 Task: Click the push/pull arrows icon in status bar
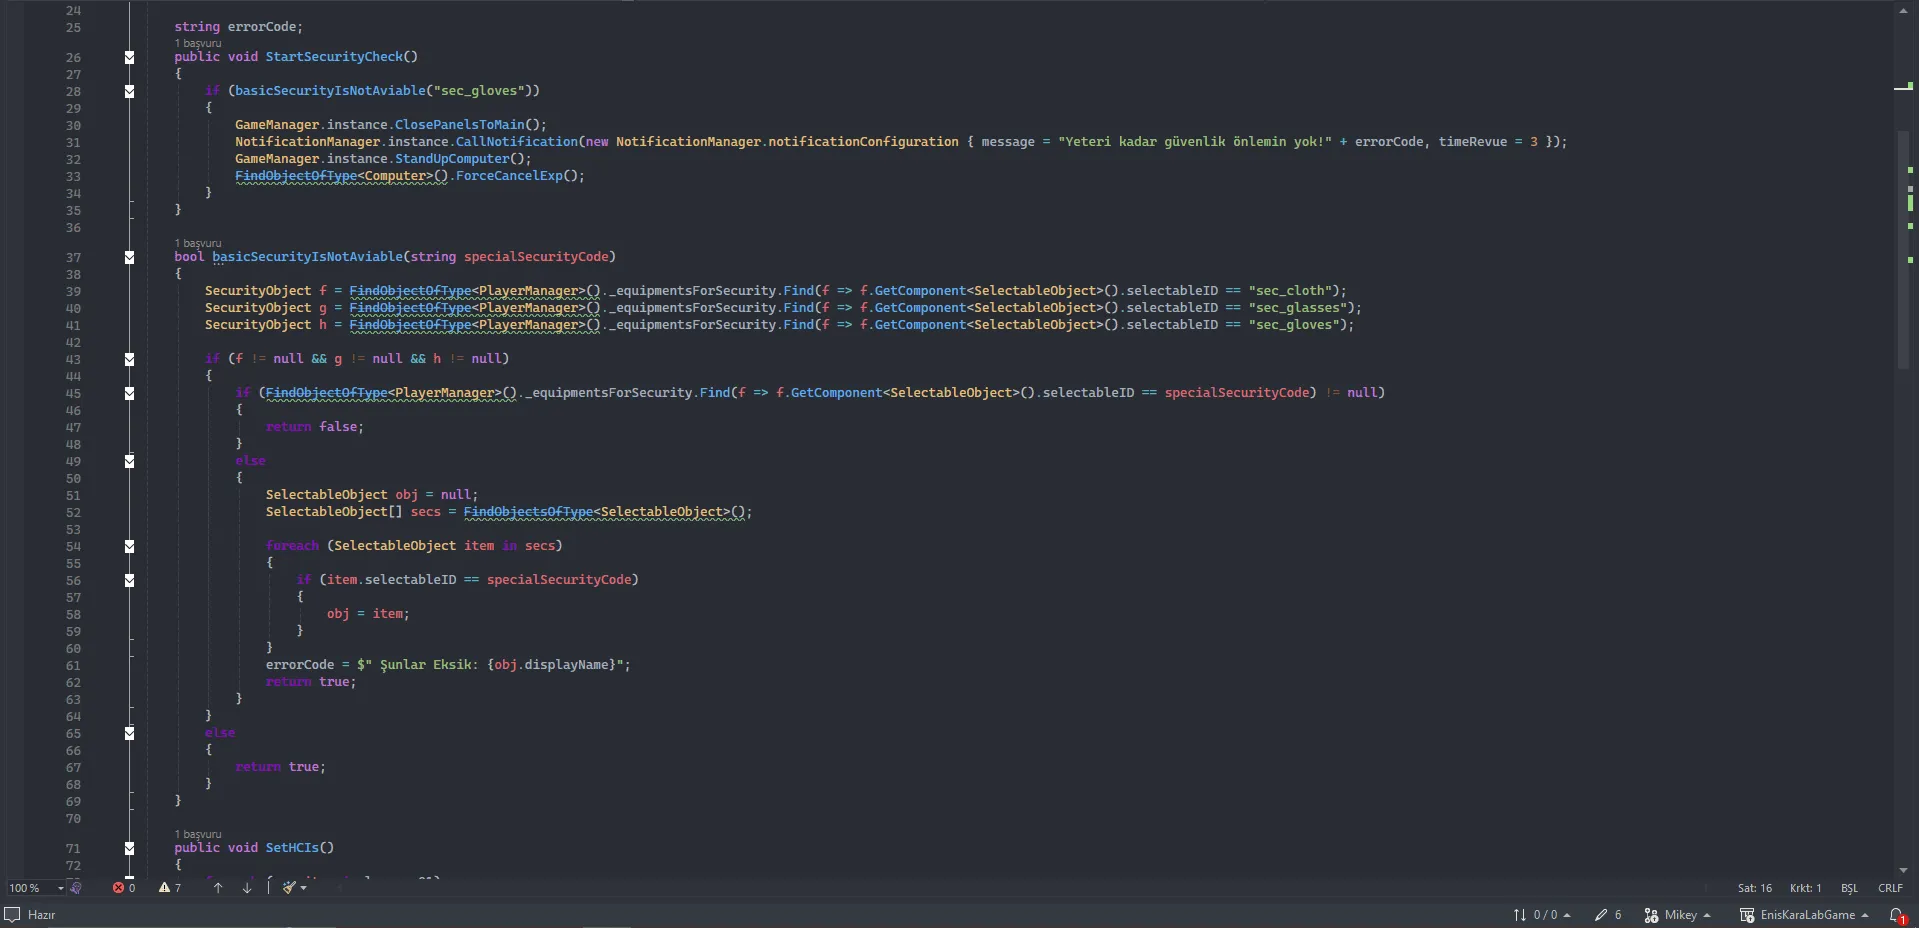pos(1520,915)
